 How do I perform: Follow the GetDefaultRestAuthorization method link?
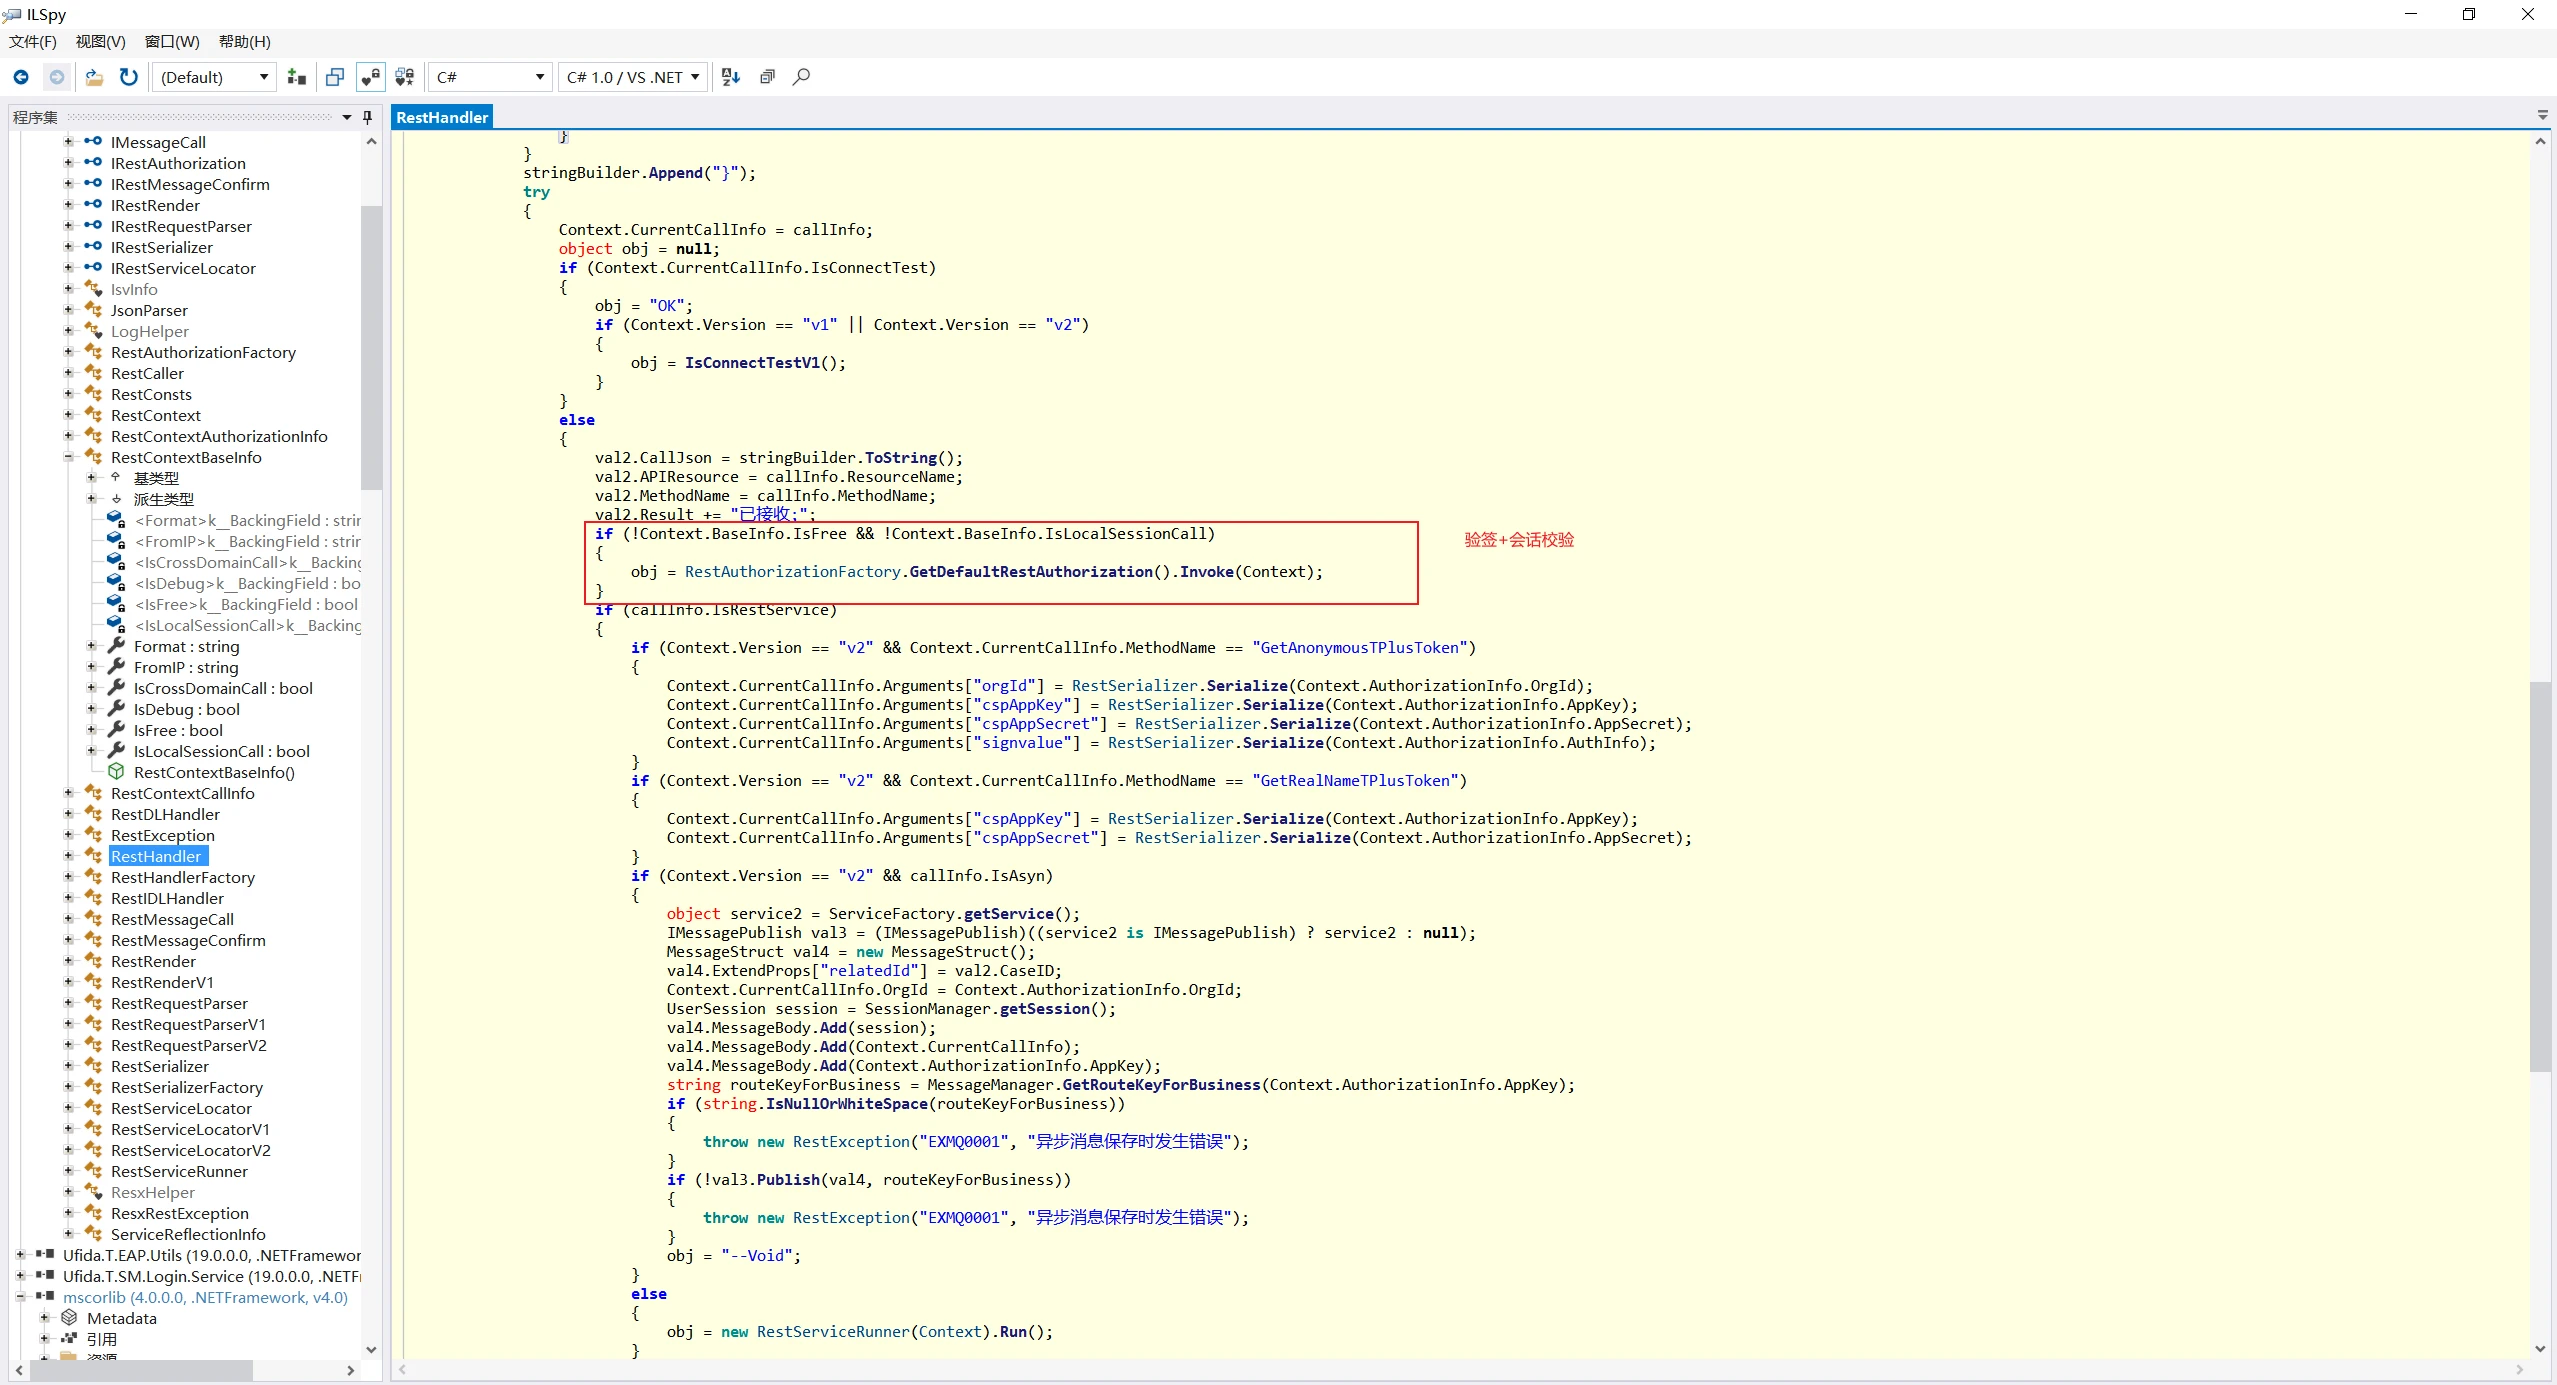1031,572
